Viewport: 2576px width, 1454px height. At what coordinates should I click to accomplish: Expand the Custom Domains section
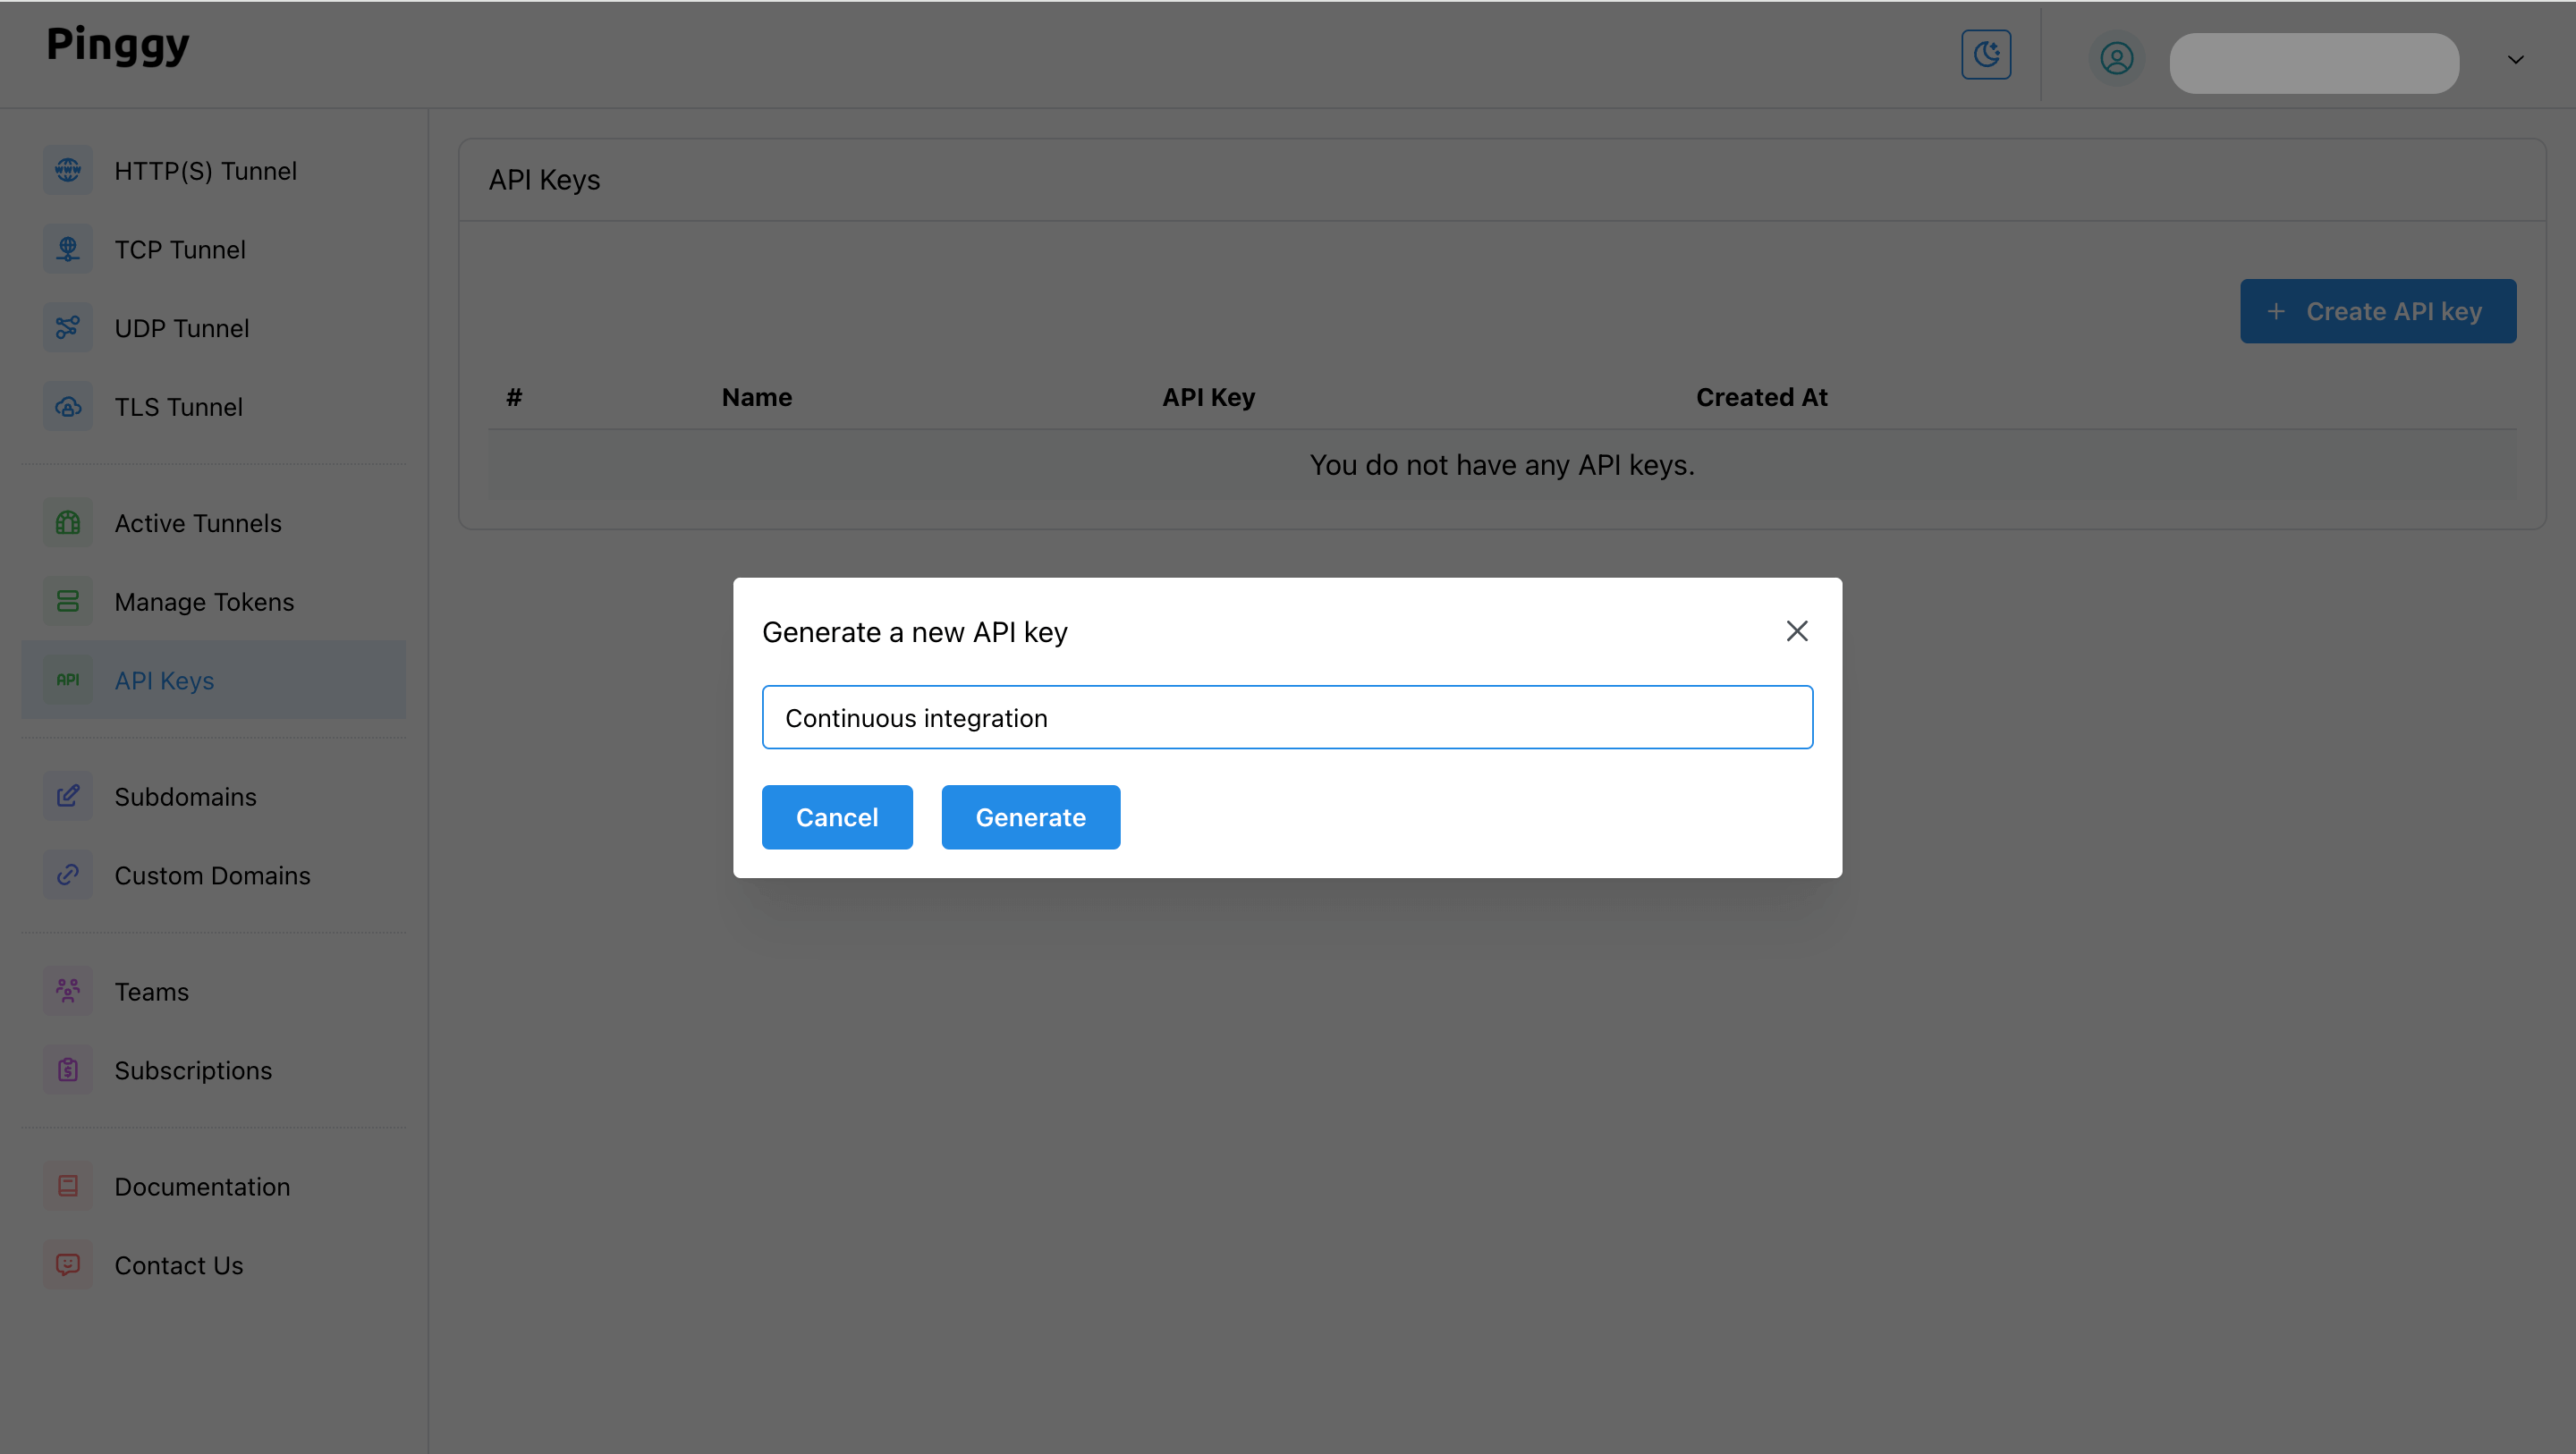pos(212,875)
